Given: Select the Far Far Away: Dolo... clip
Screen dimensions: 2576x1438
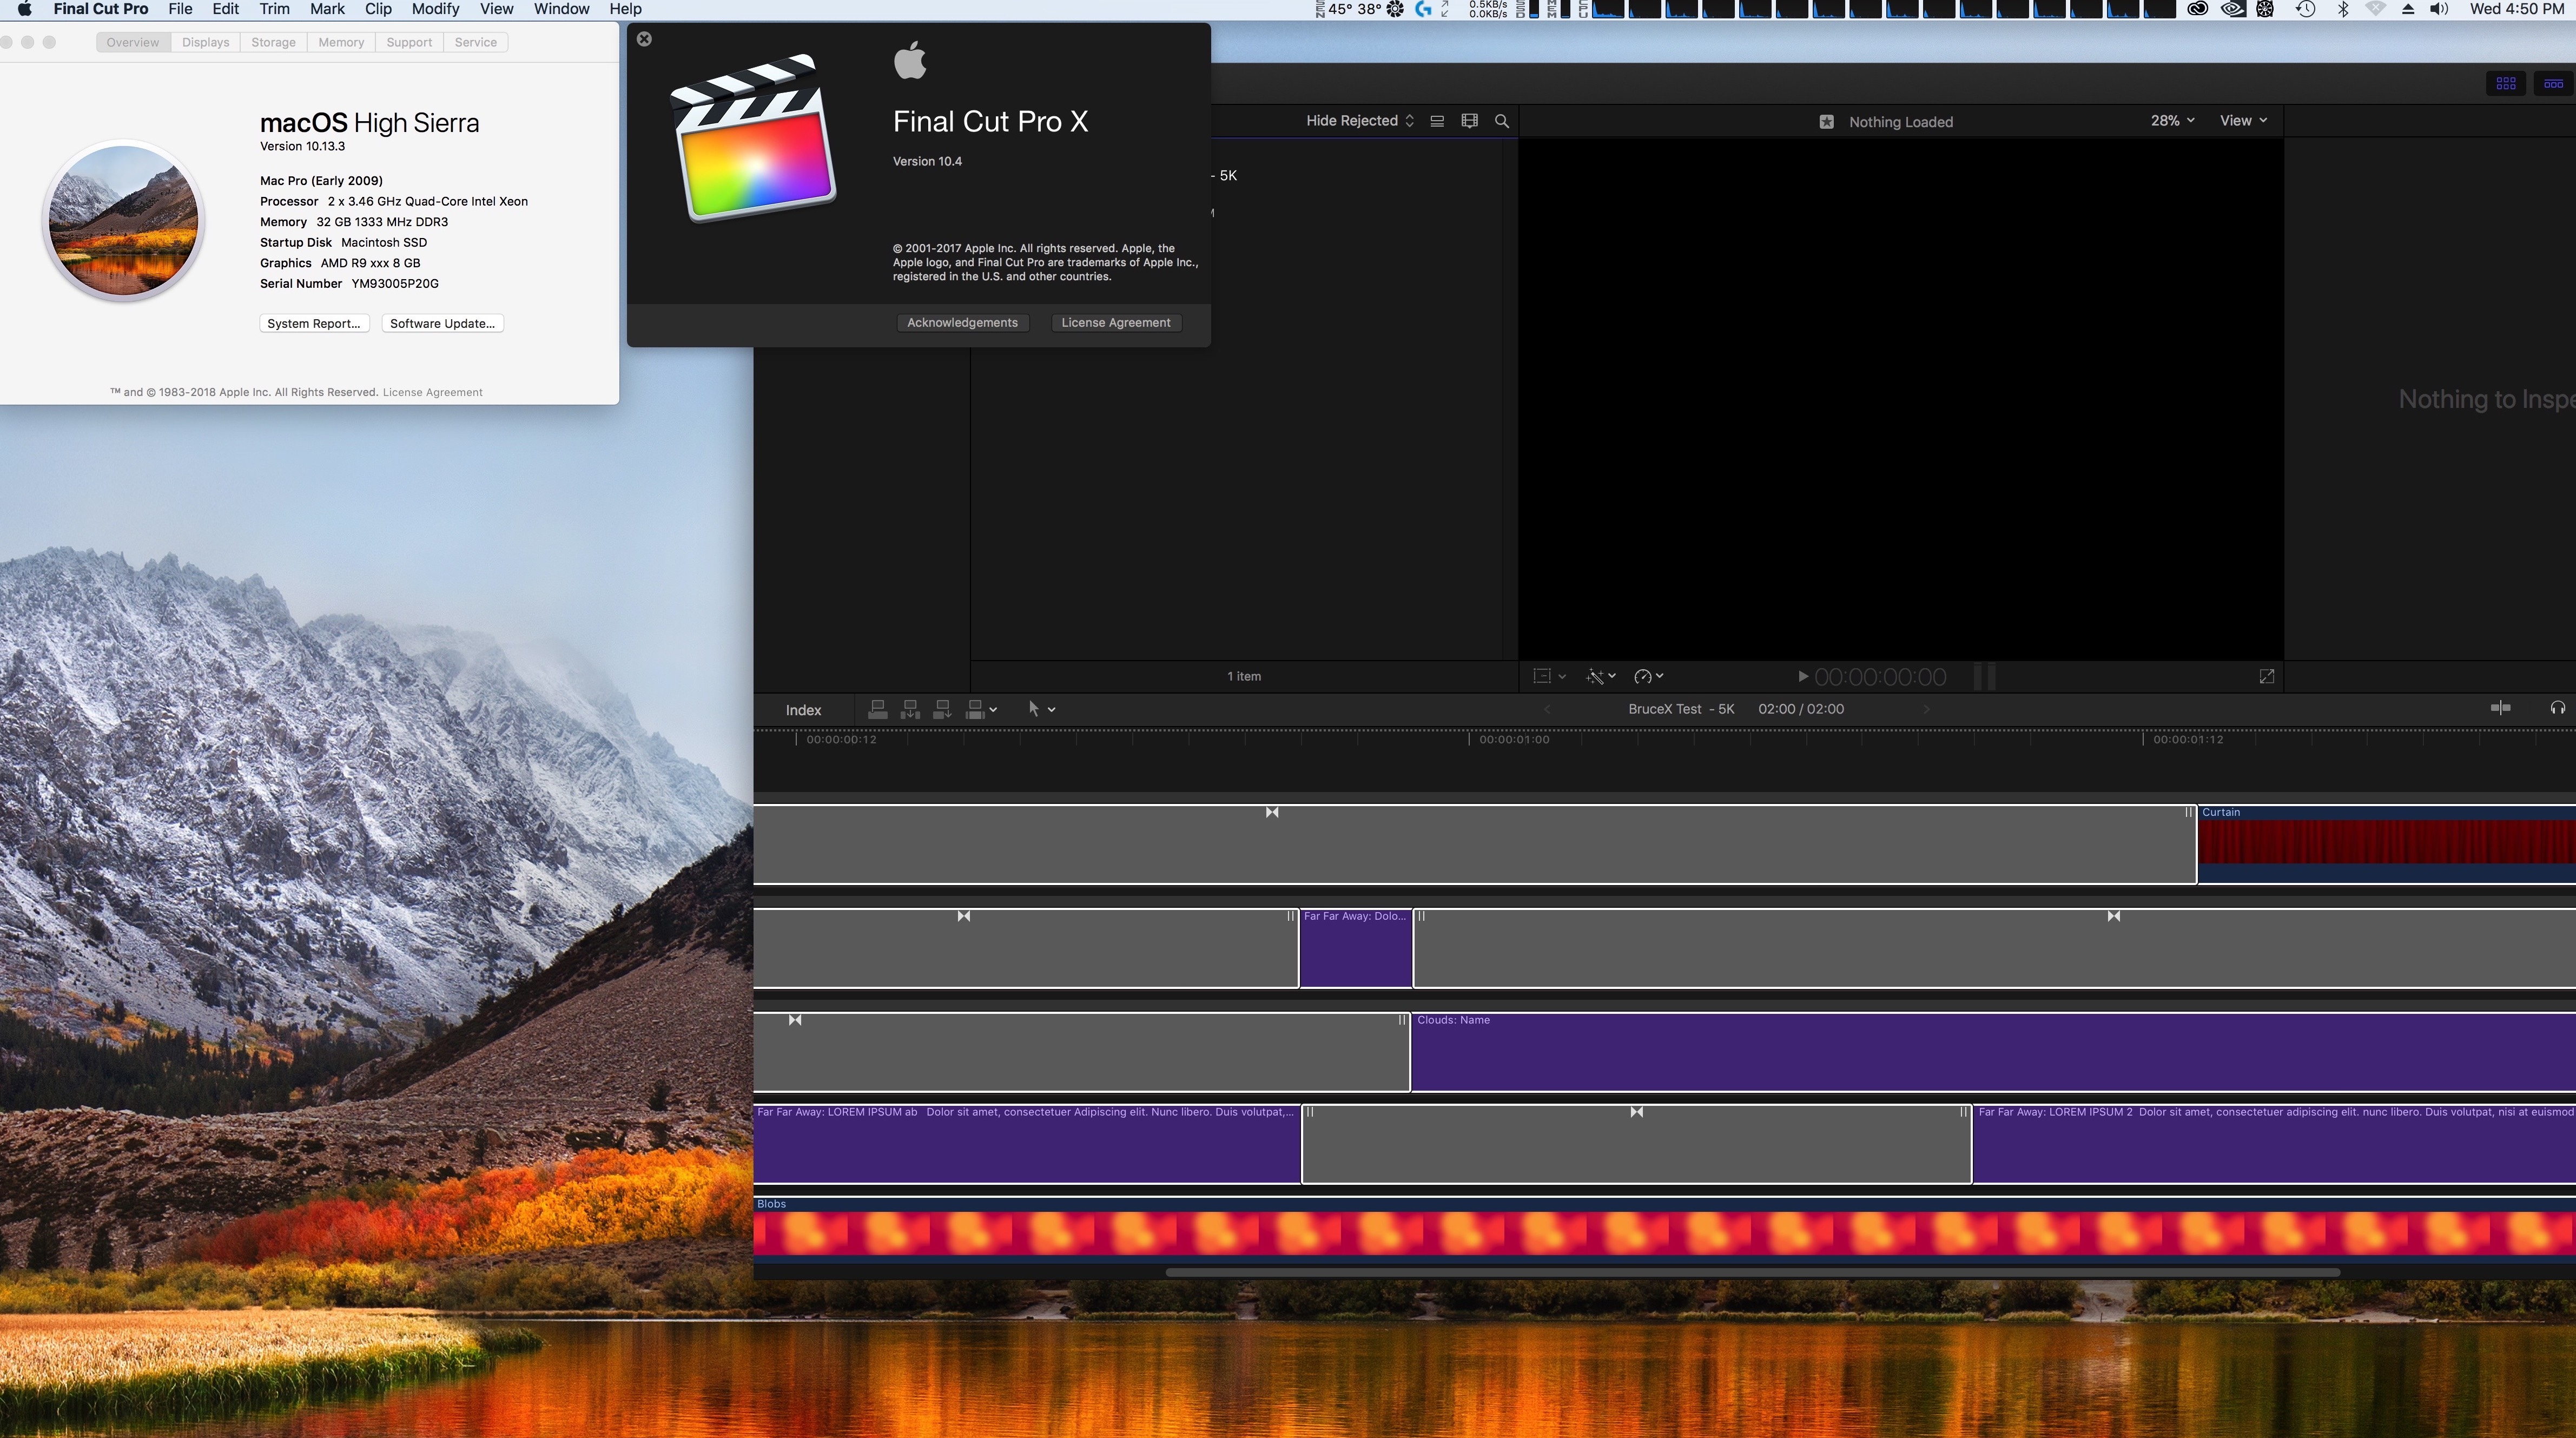Looking at the screenshot, I should 1355,948.
